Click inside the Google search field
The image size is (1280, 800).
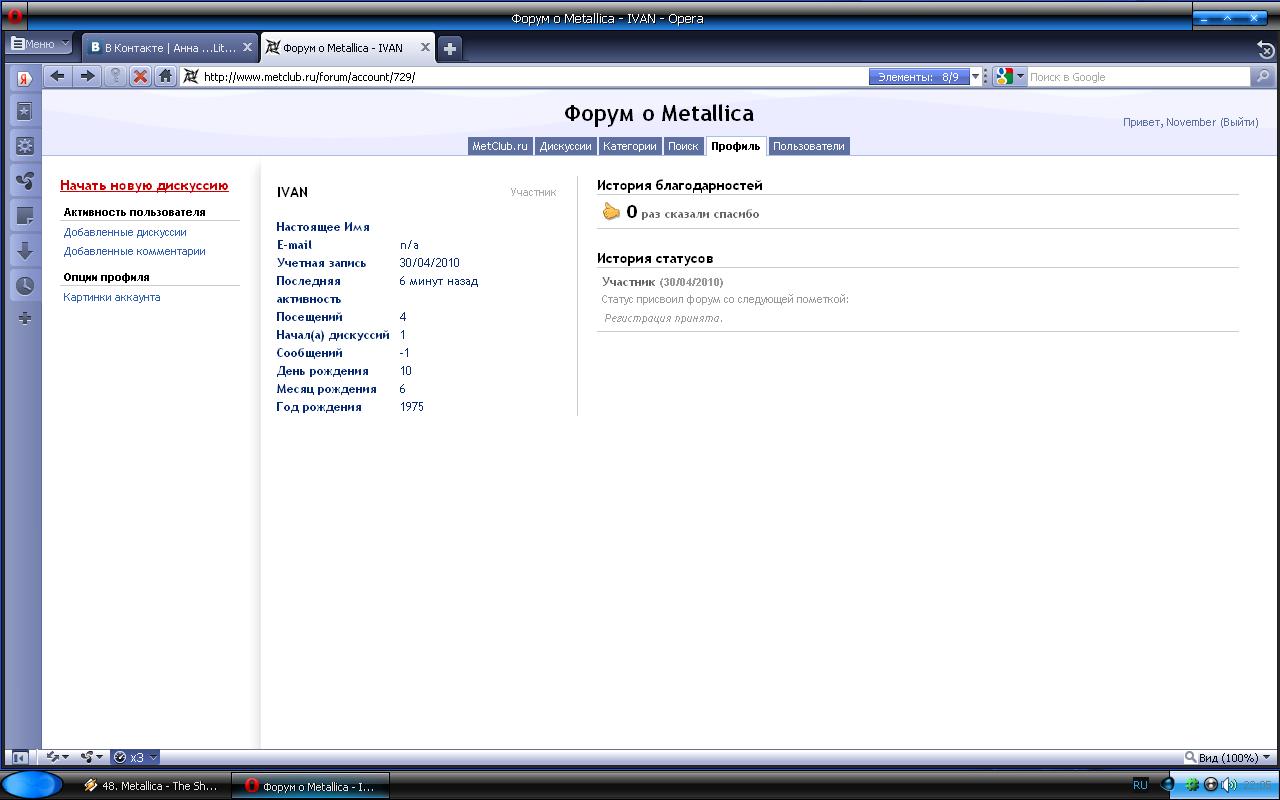click(x=1135, y=77)
